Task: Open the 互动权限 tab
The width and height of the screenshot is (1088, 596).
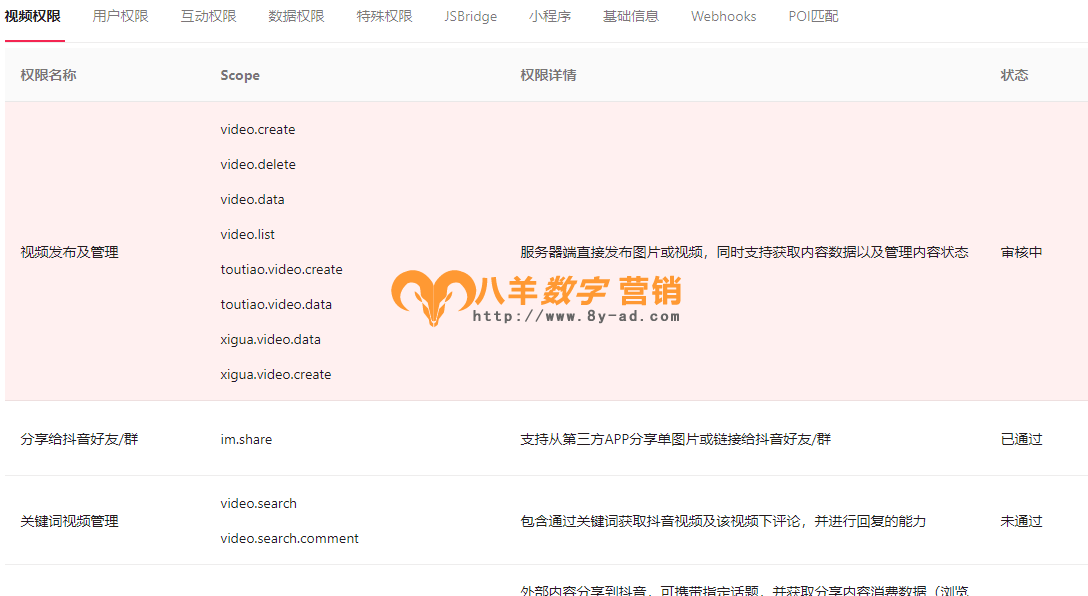Action: (x=208, y=16)
